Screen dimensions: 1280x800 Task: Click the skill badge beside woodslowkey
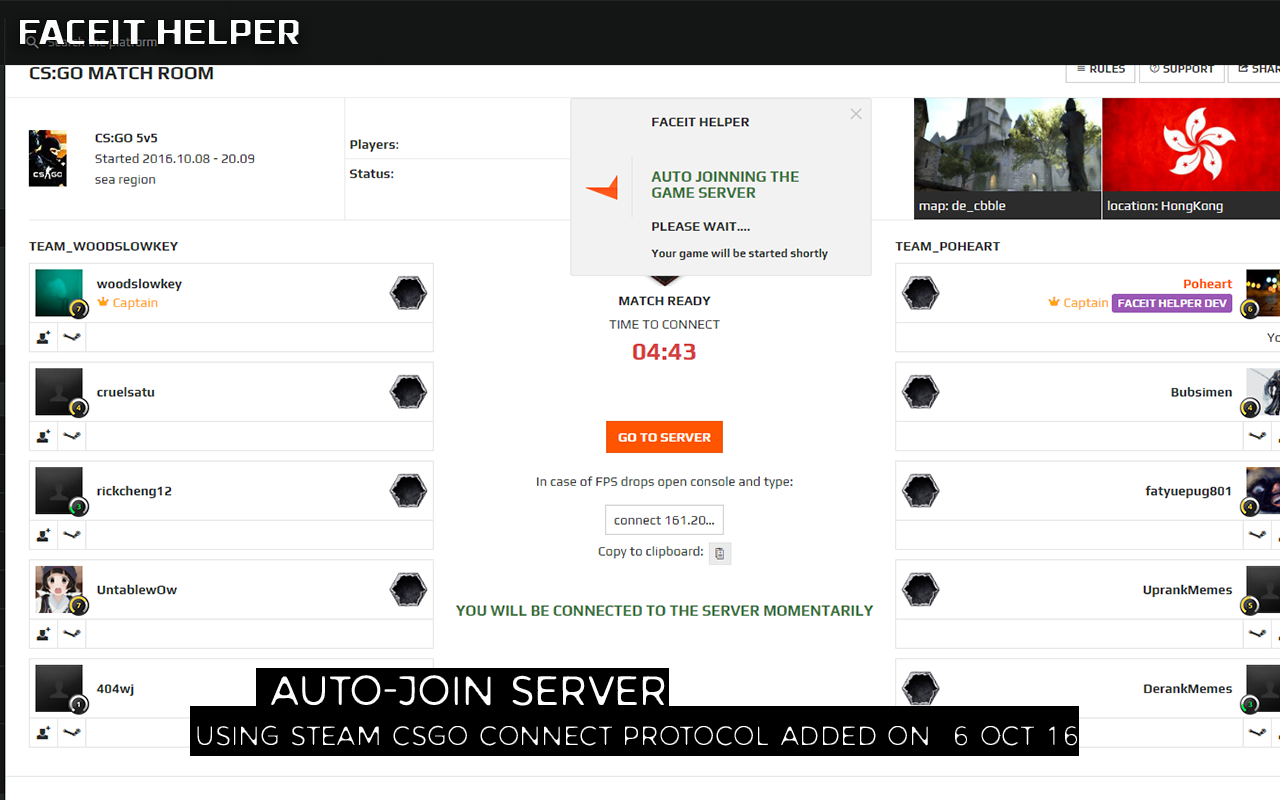click(408, 293)
